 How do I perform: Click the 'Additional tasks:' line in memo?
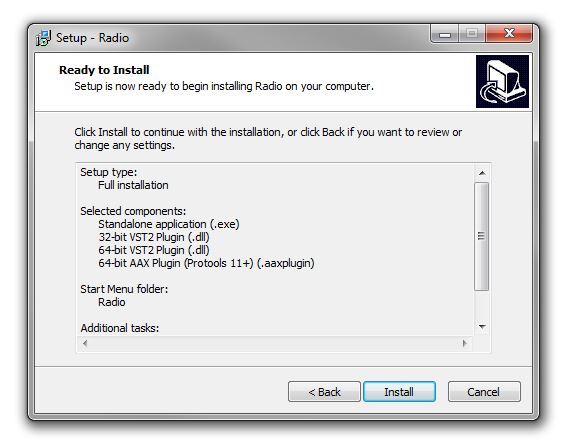(120, 328)
